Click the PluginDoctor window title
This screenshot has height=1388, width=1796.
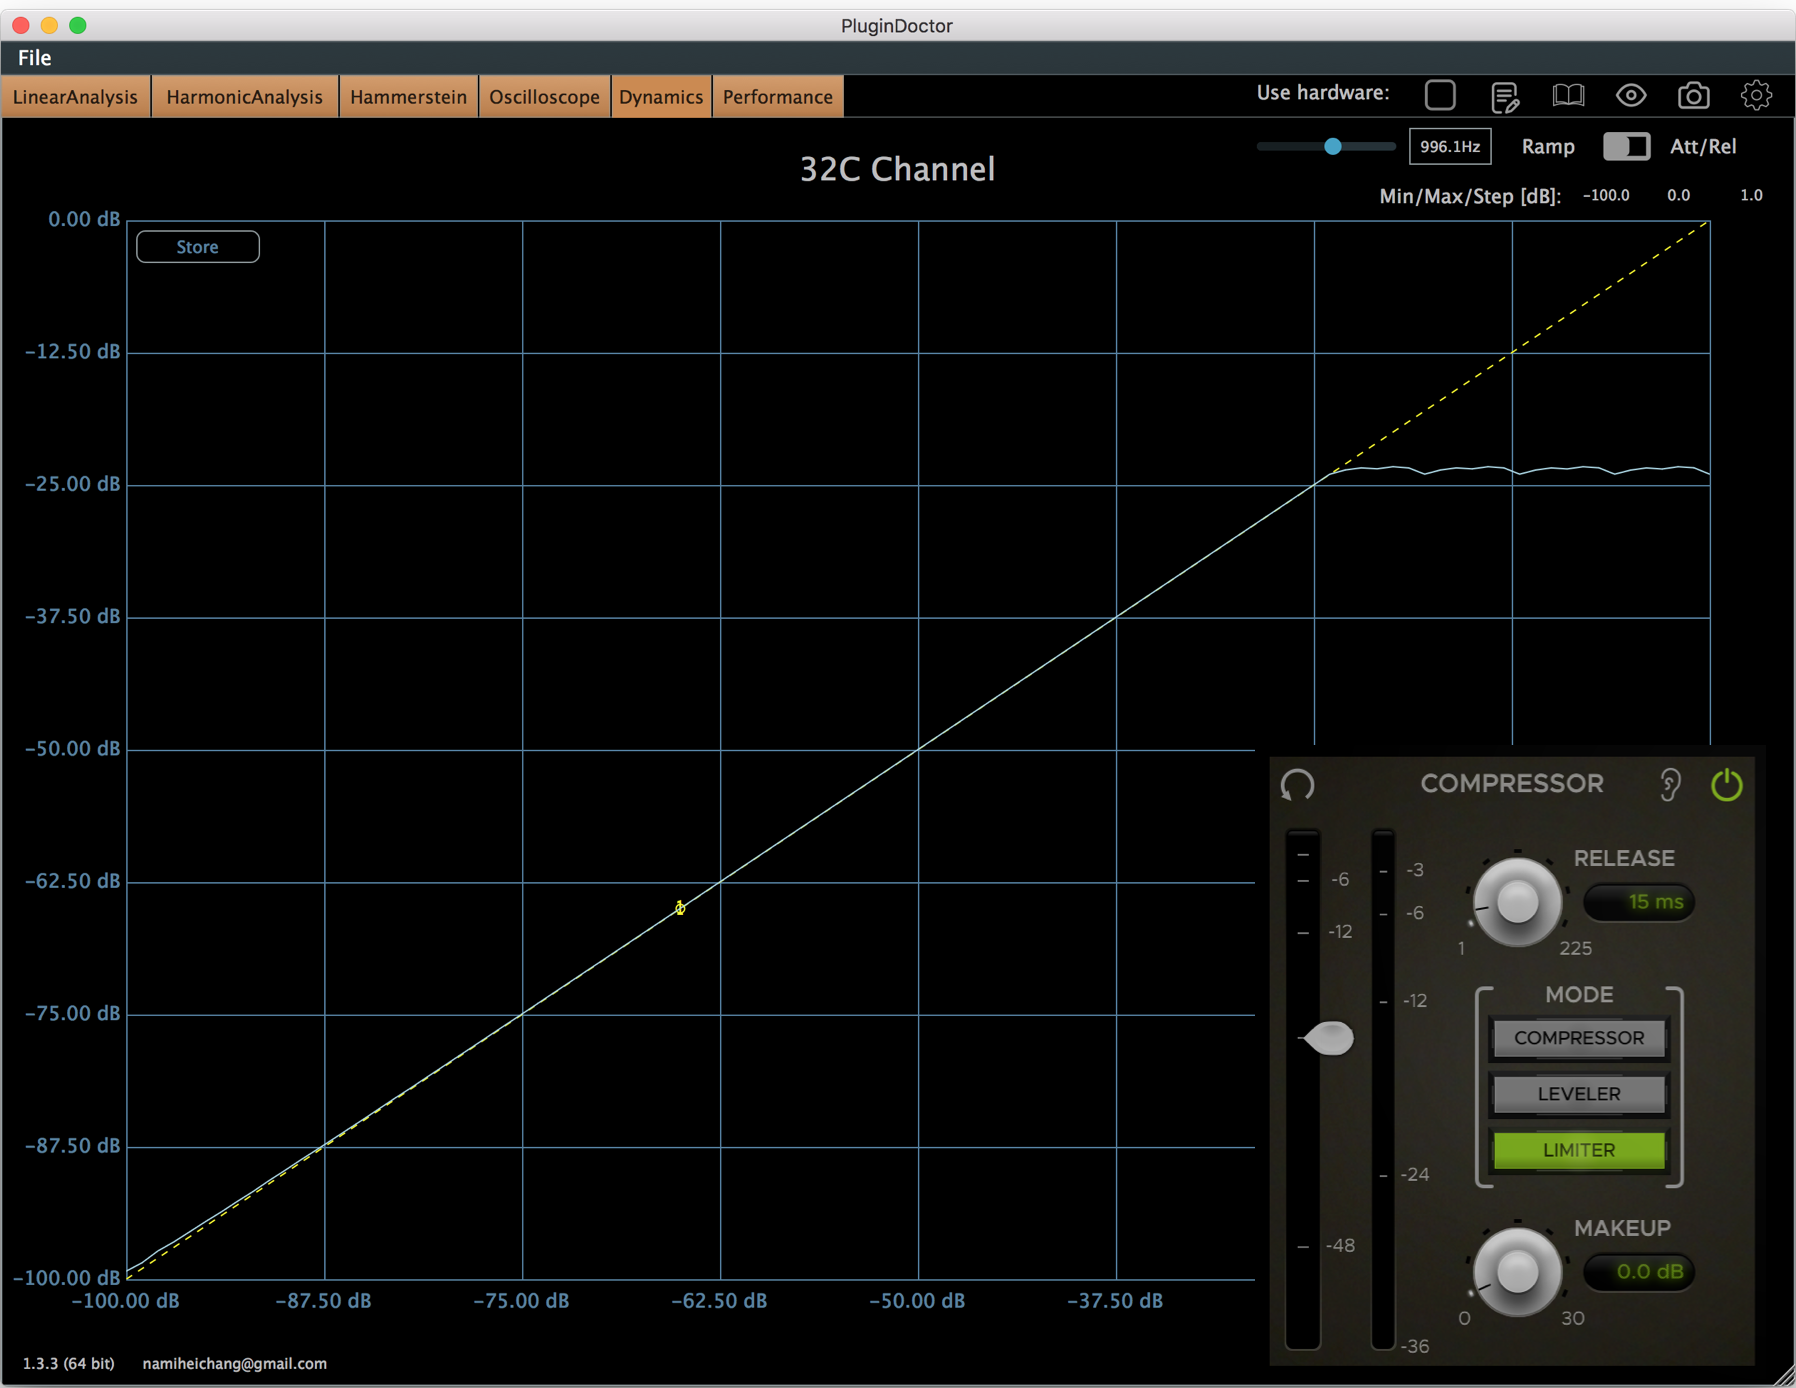897,26
